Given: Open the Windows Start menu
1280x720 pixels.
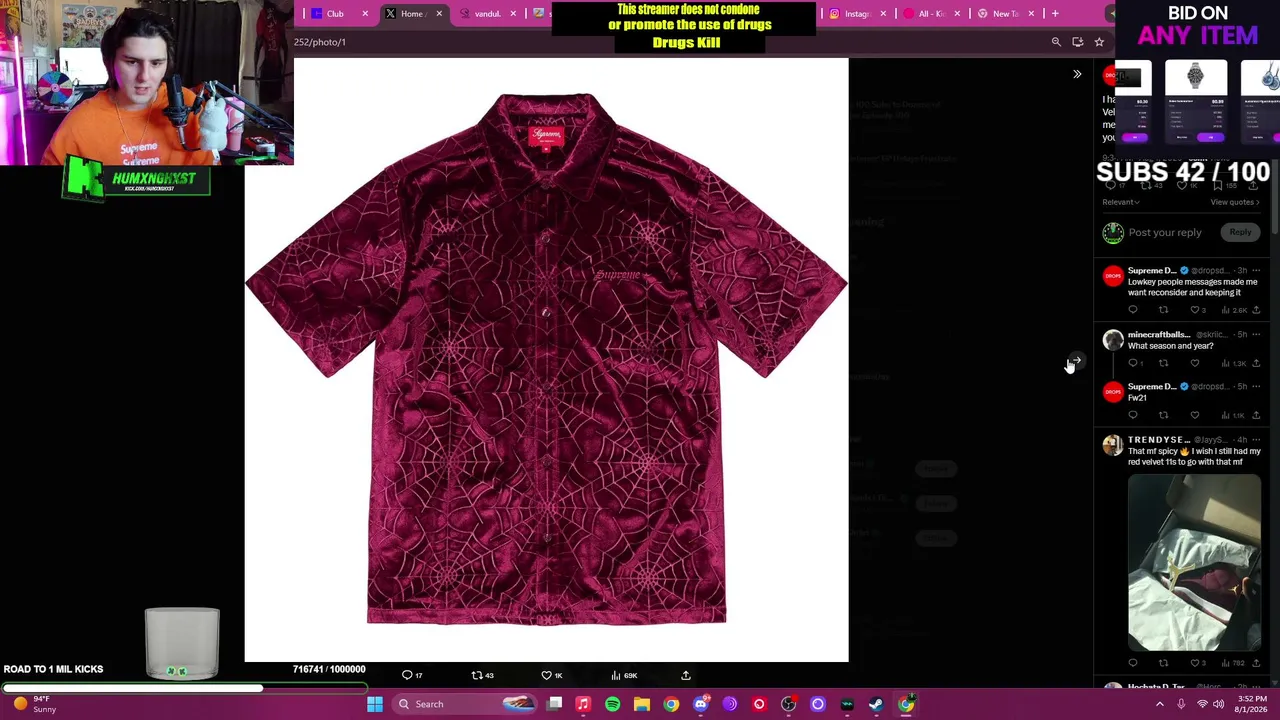Looking at the screenshot, I should tap(375, 704).
